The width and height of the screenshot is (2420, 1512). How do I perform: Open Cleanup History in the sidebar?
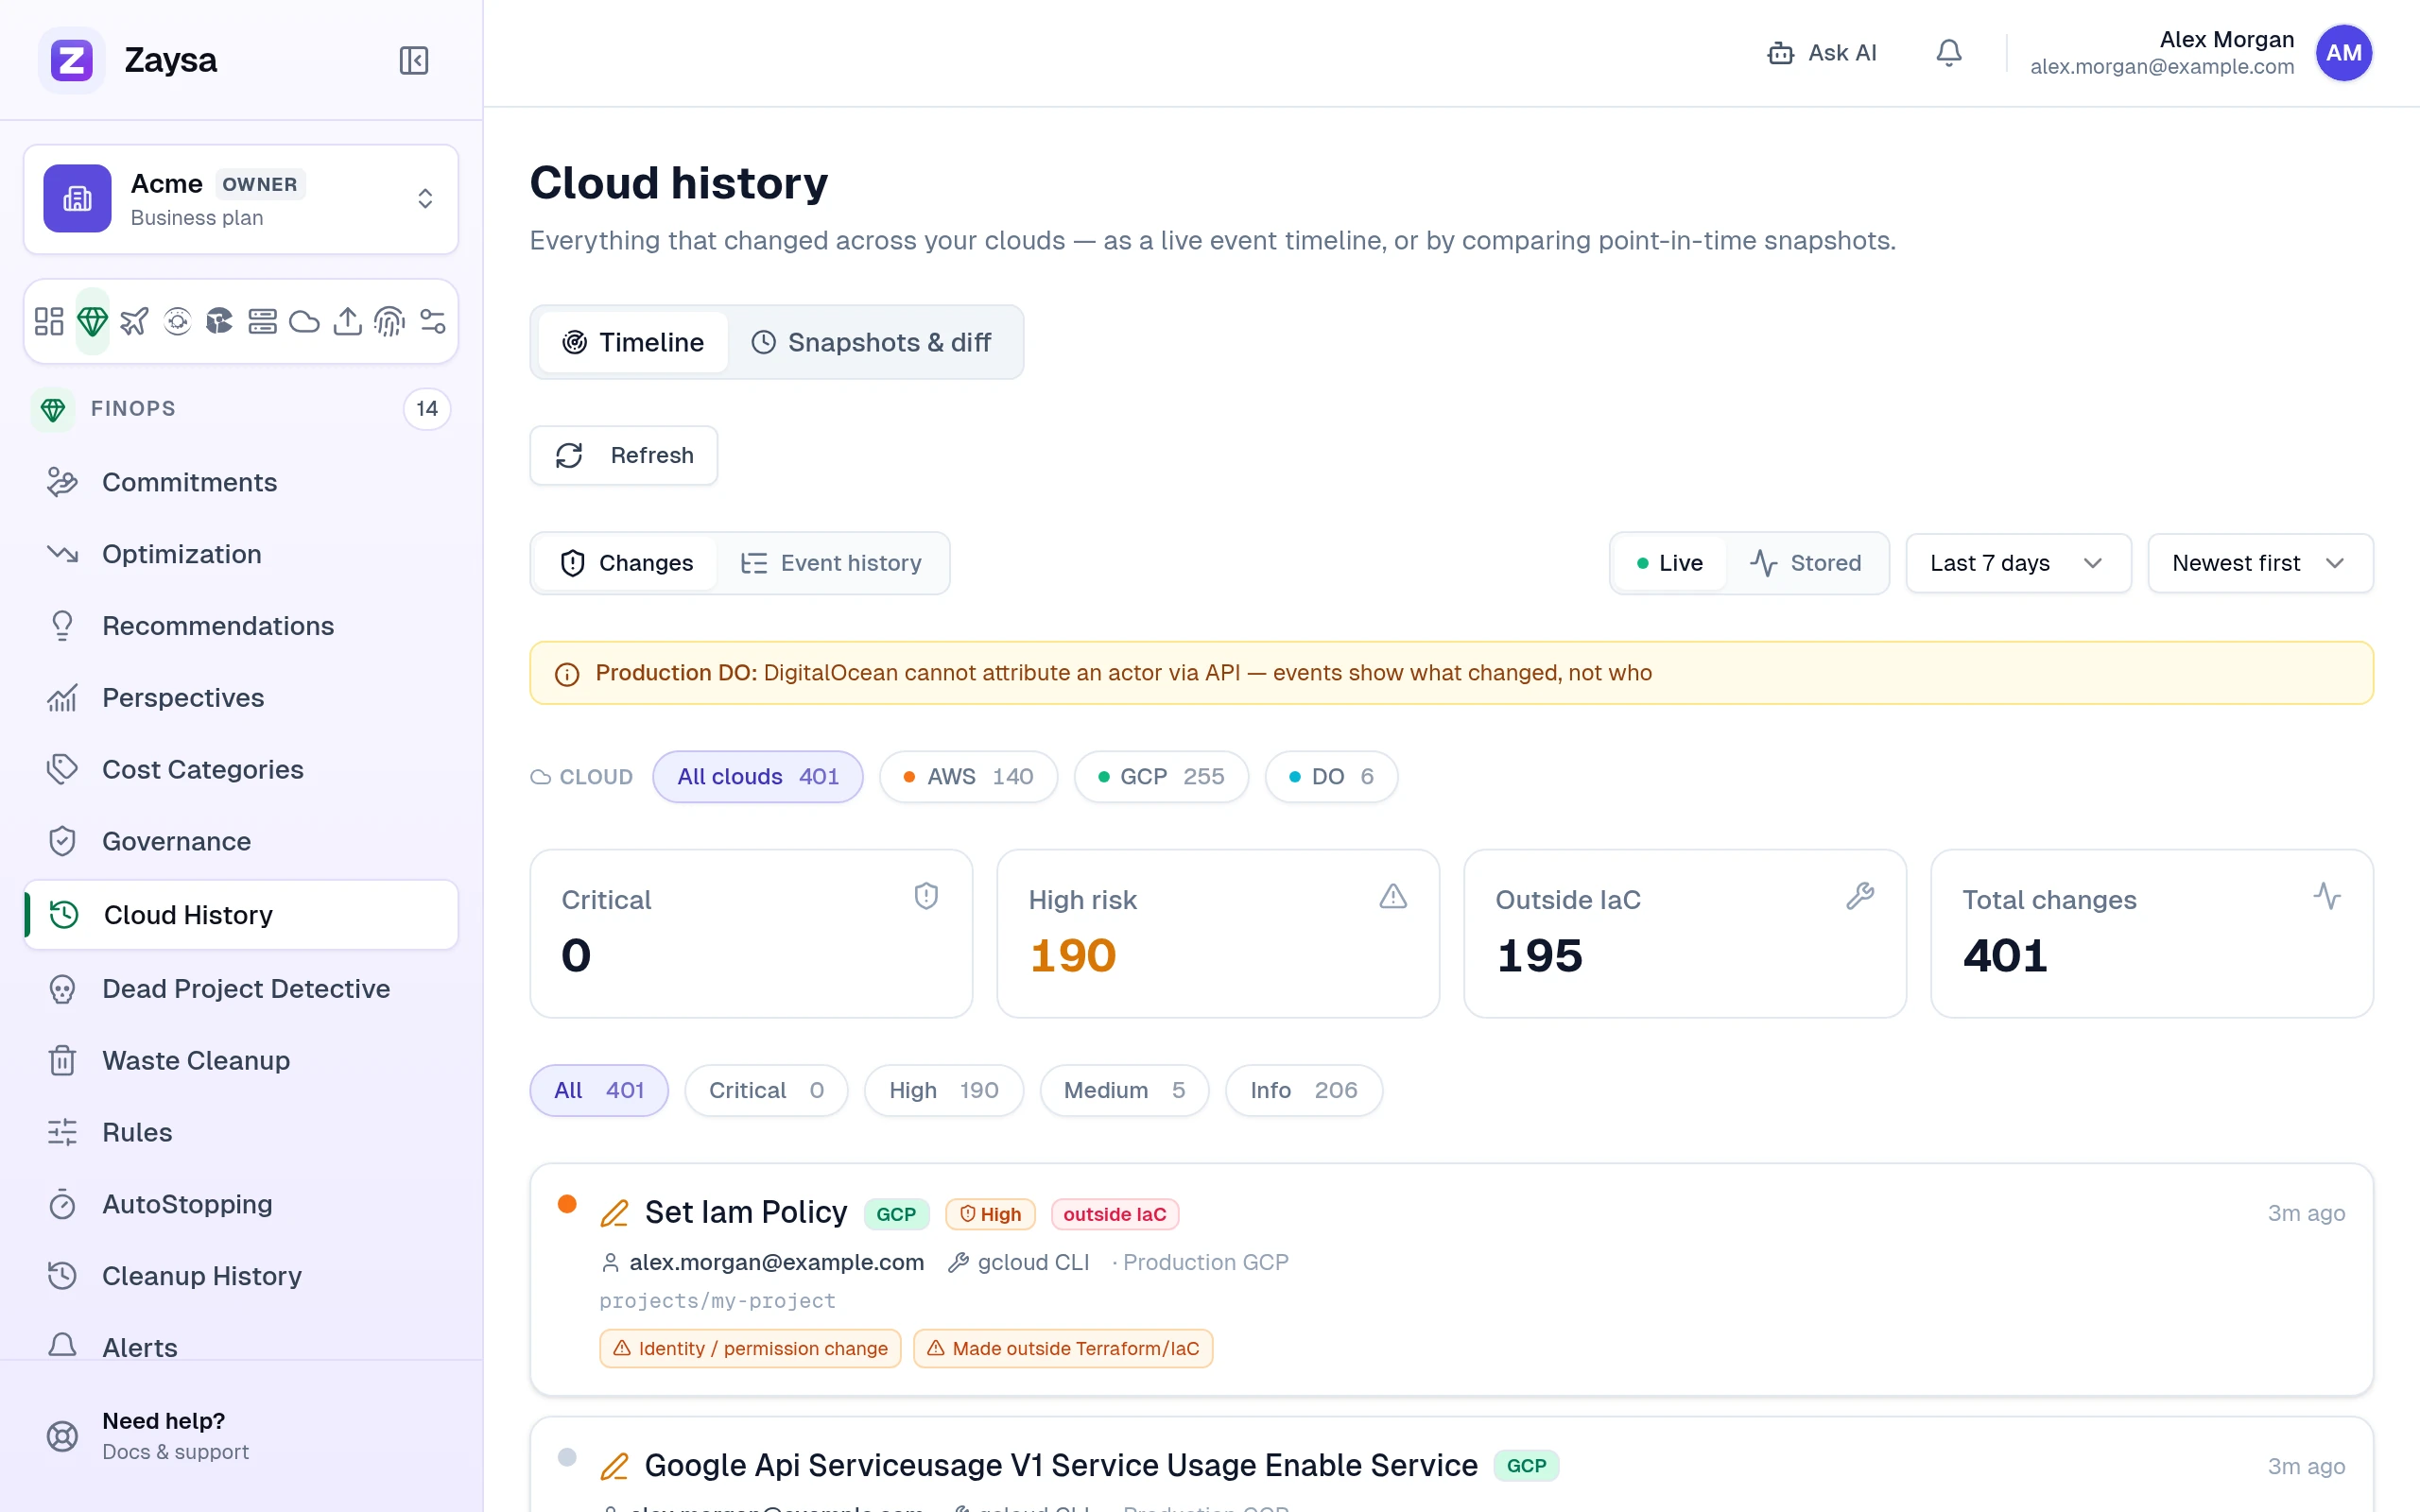[241, 1276]
